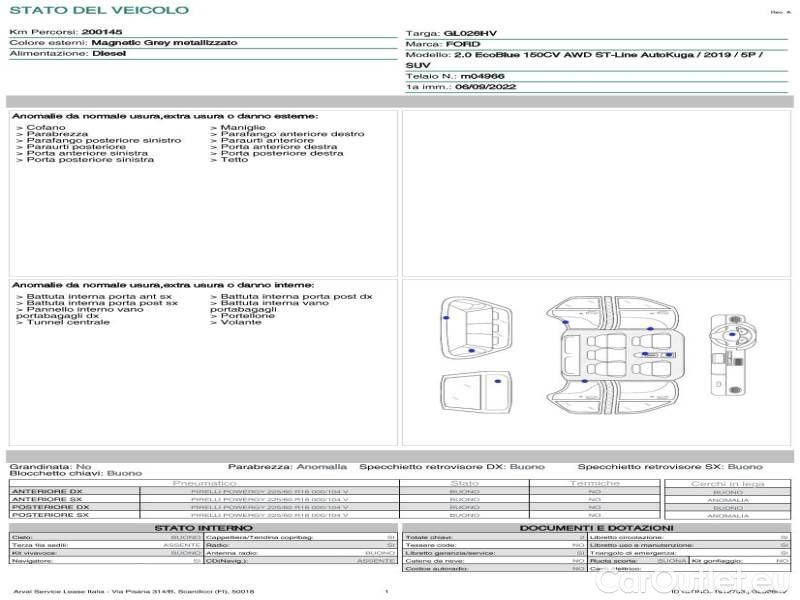Click the Targa plate number GL026HV
The height and width of the screenshot is (600, 800).
tap(470, 33)
